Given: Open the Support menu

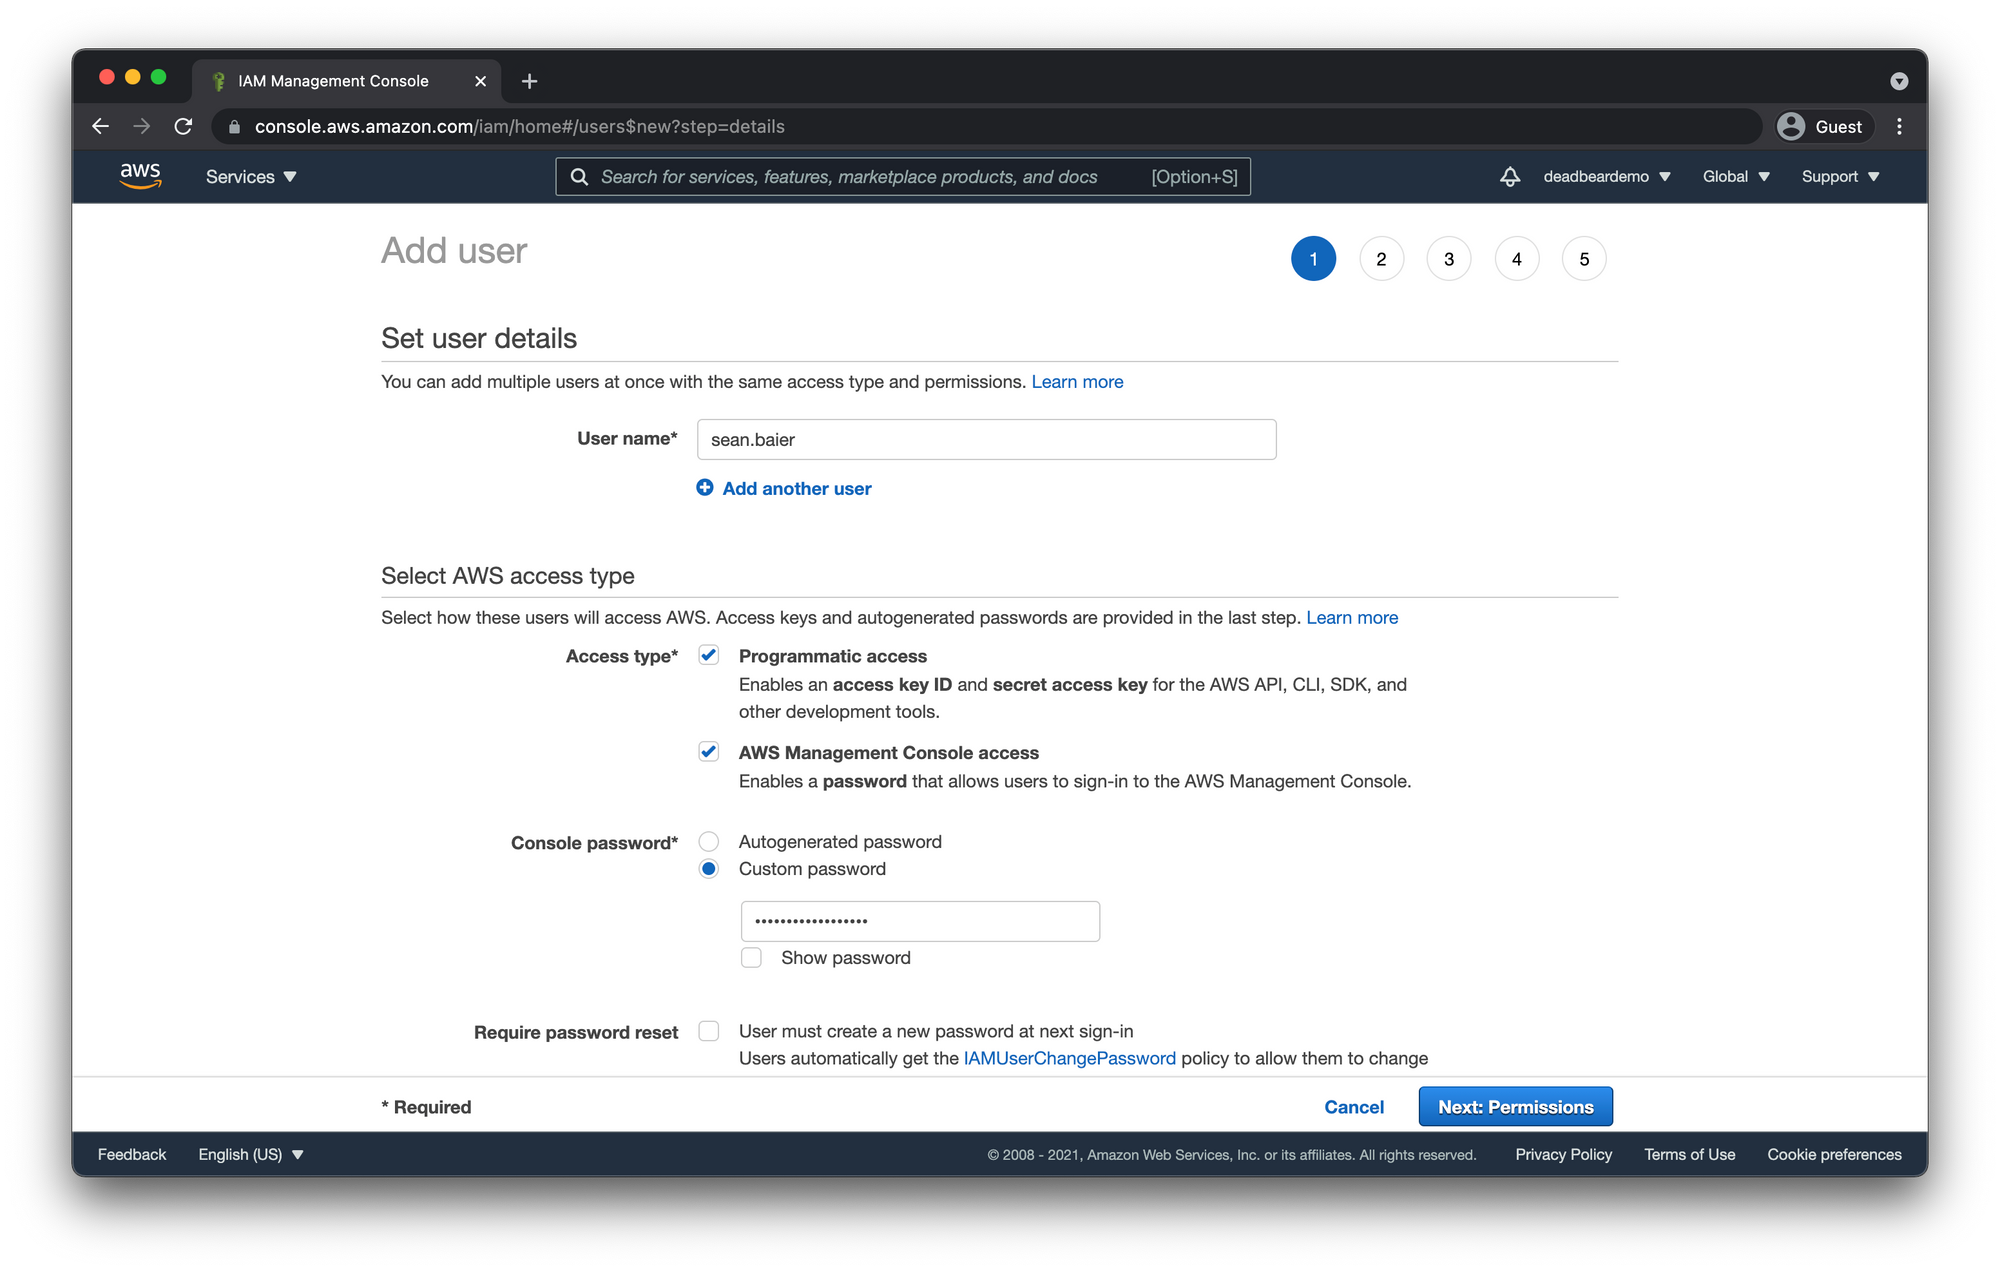Looking at the screenshot, I should 1840,177.
